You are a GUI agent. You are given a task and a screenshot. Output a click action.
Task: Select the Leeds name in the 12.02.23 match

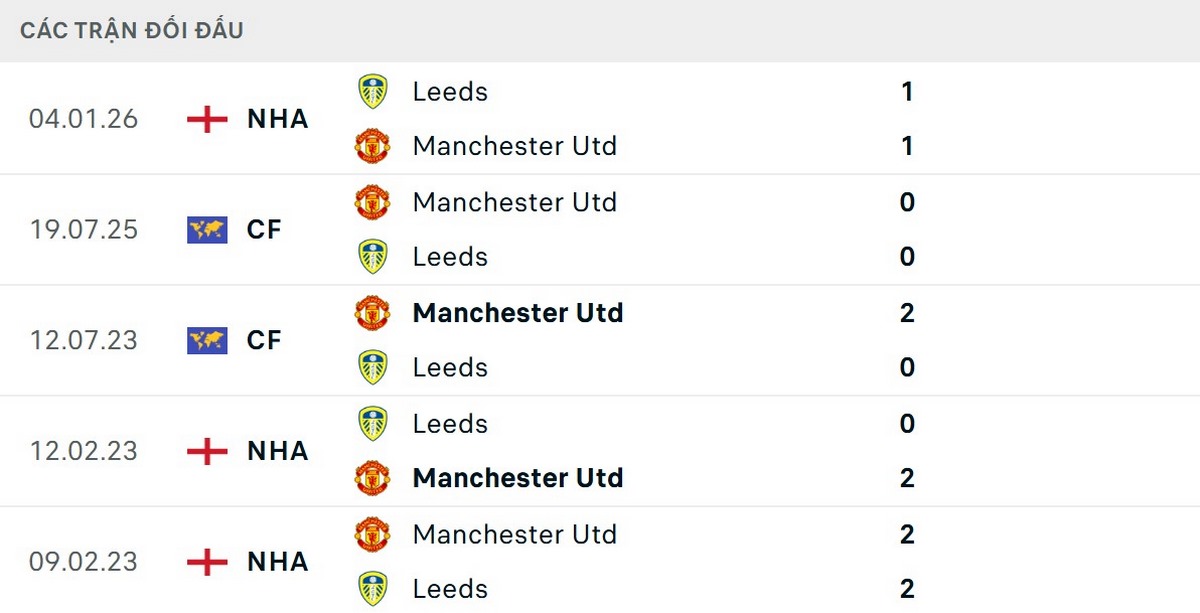(449, 423)
